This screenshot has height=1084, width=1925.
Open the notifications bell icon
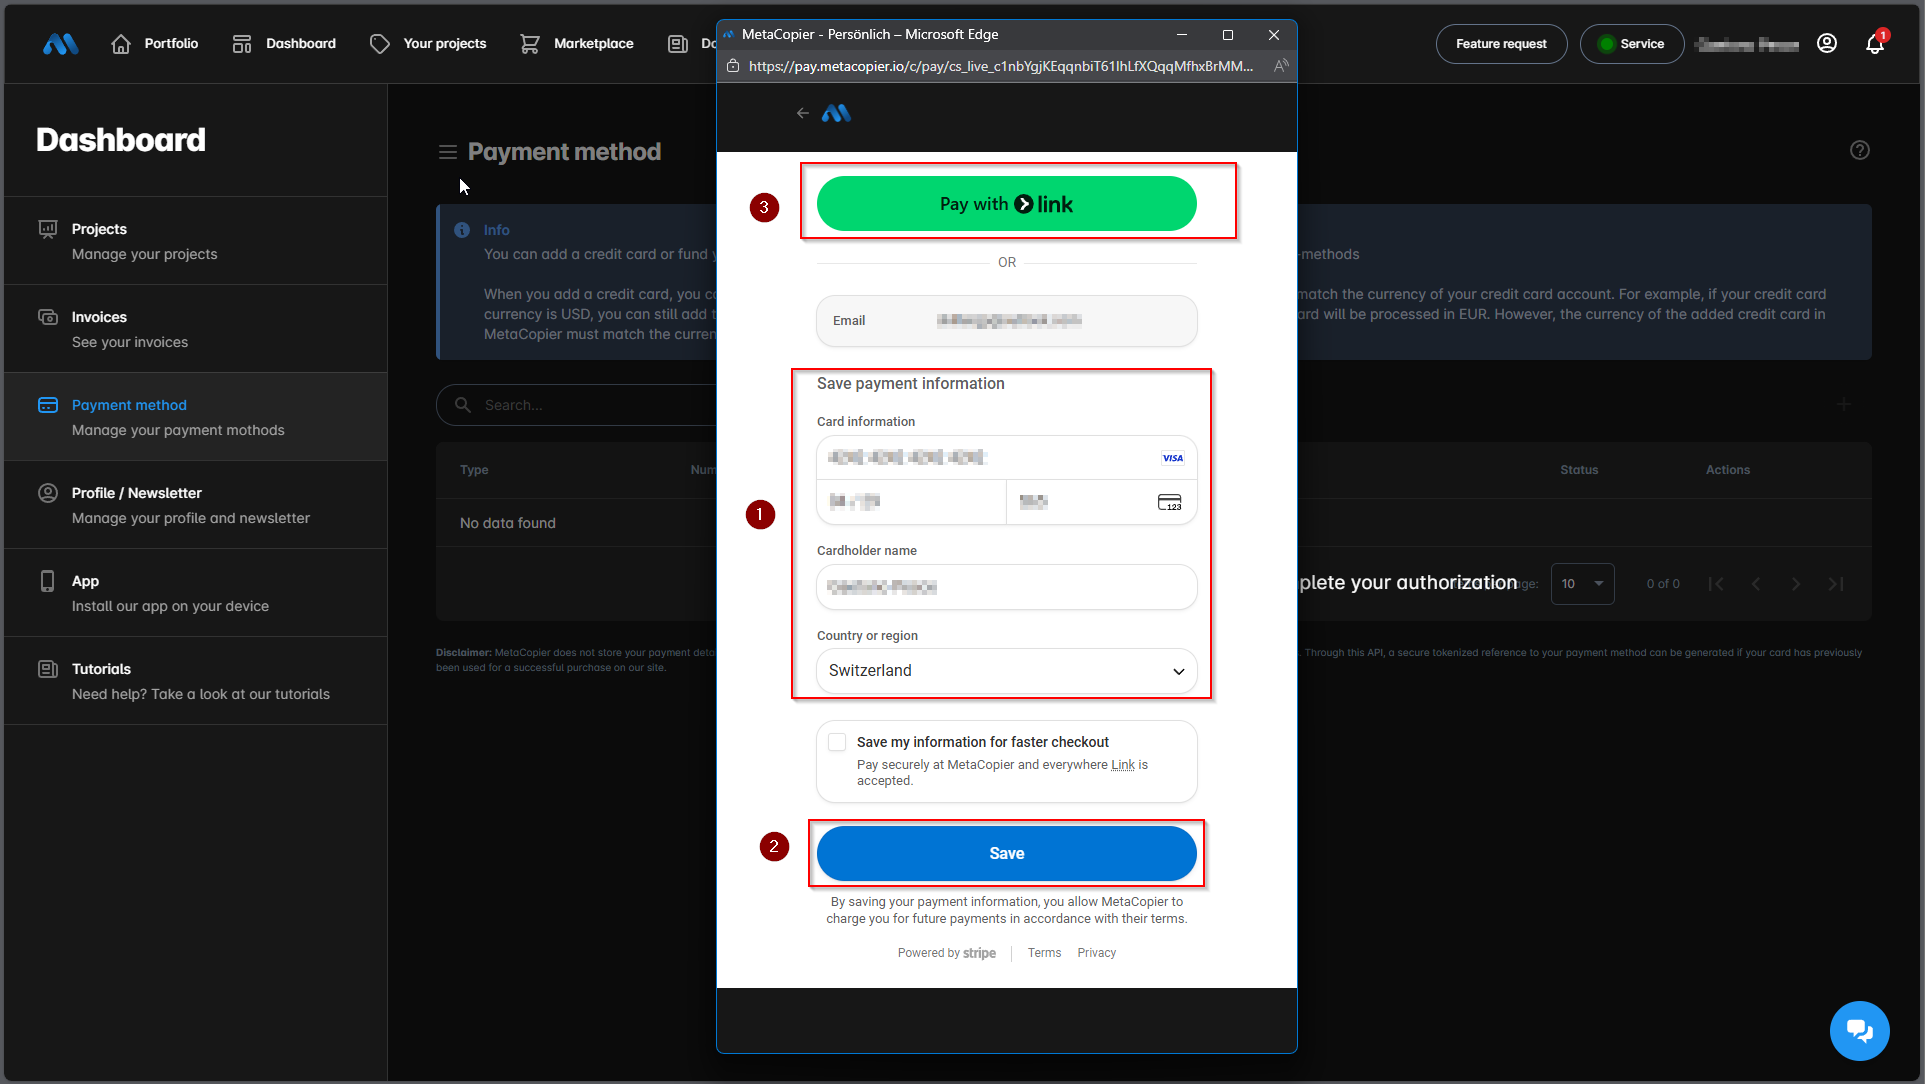coord(1874,44)
